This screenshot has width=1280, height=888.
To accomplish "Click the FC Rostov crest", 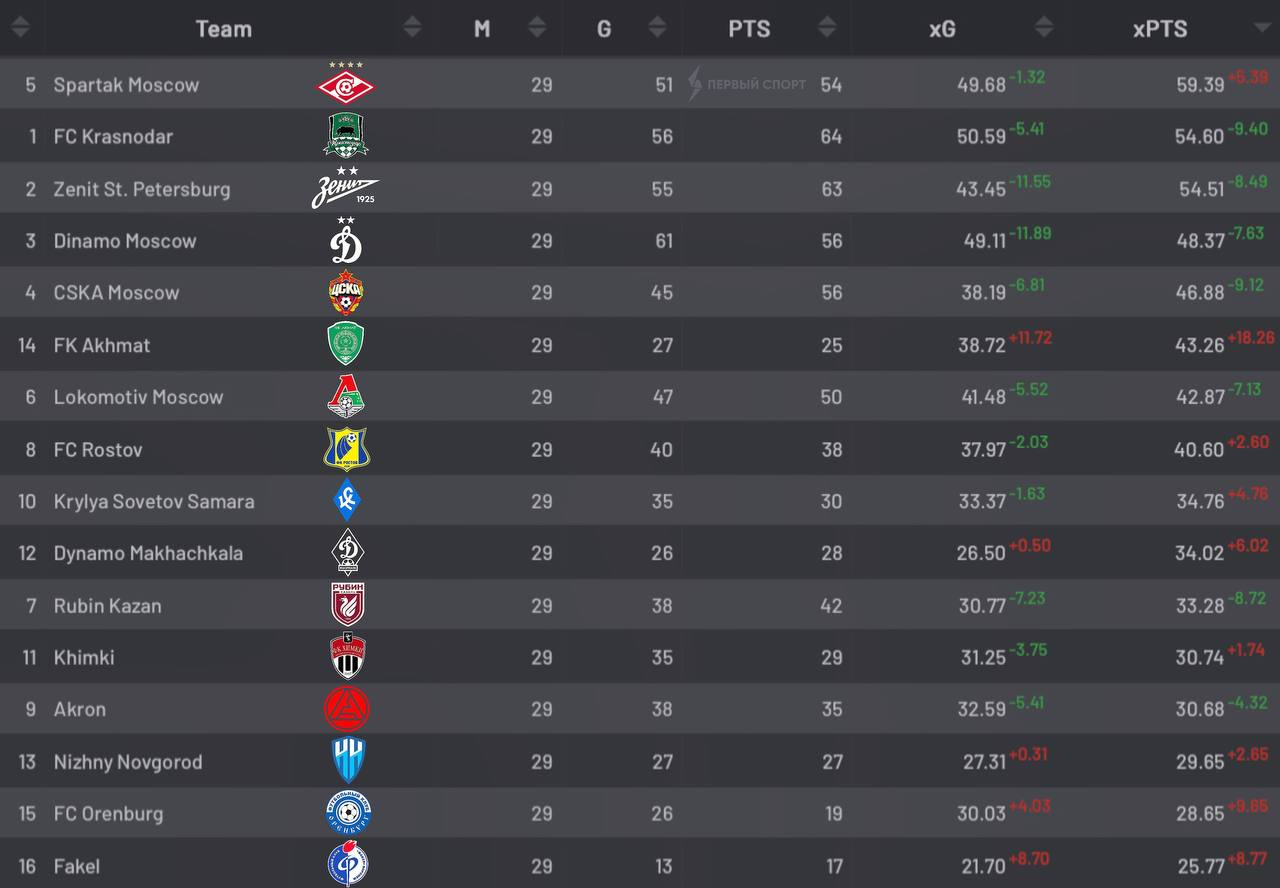I will coord(346,448).
